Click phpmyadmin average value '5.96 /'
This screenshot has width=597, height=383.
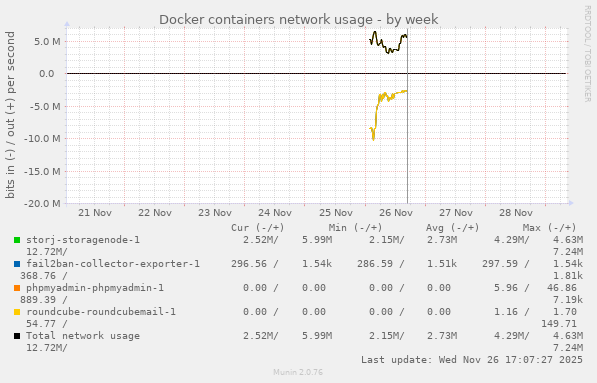pos(512,288)
